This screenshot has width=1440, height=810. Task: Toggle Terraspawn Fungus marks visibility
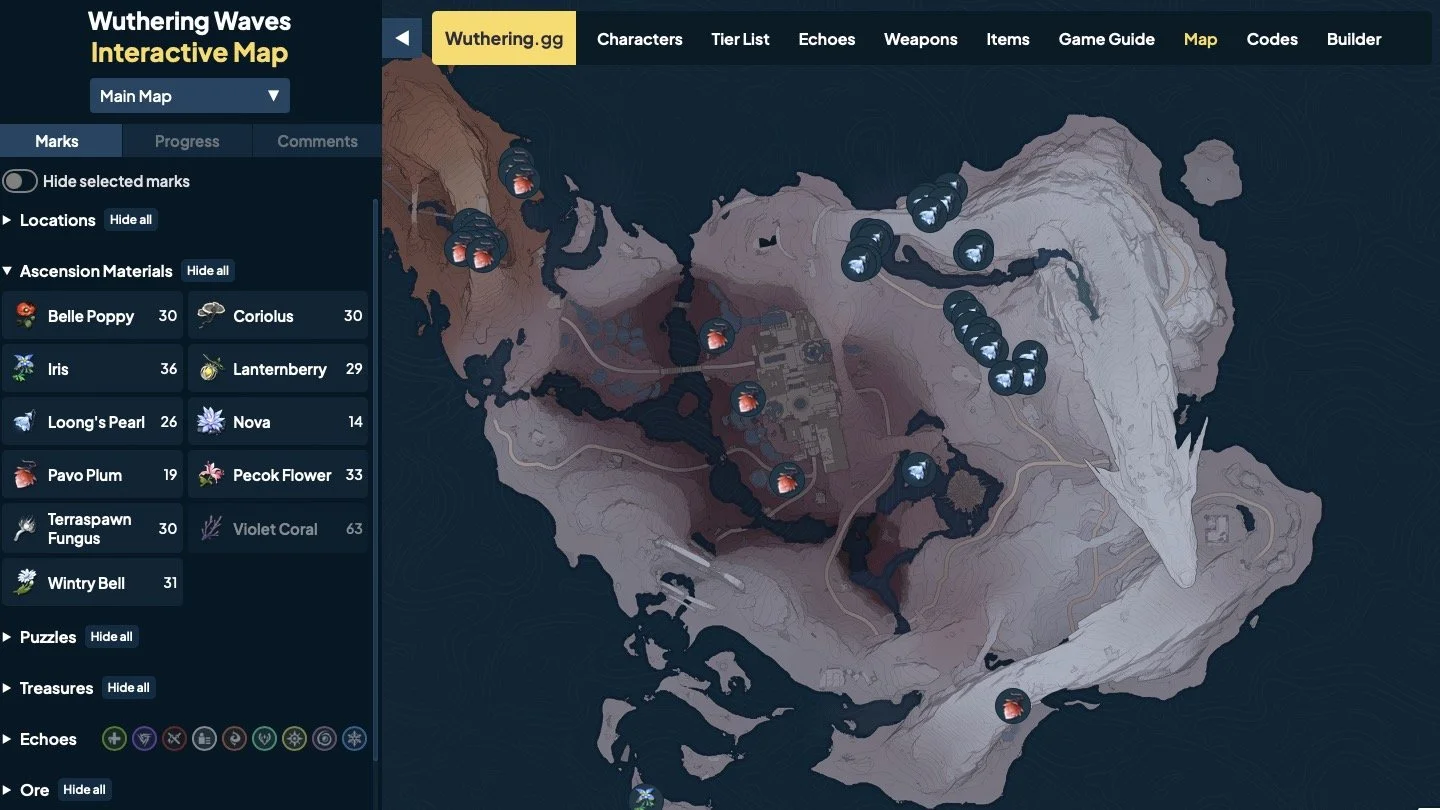point(93,529)
